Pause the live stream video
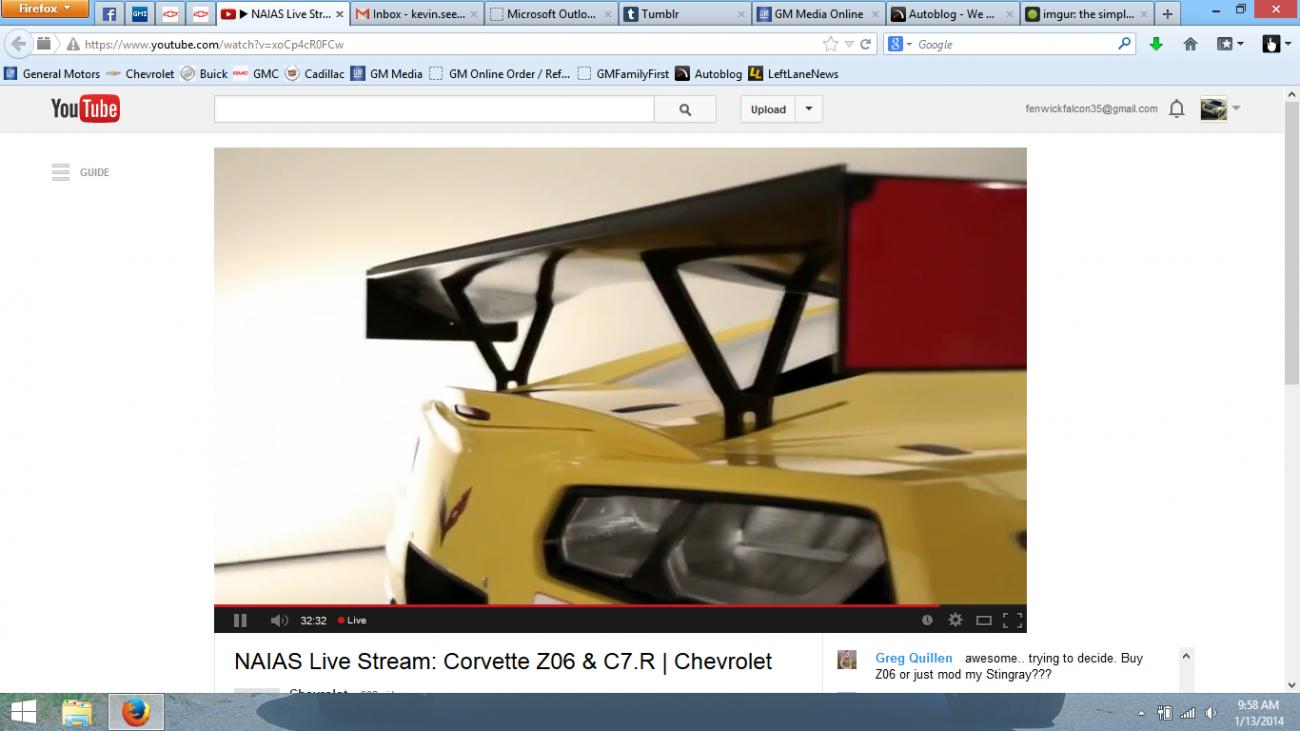The width and height of the screenshot is (1300, 731). point(240,620)
